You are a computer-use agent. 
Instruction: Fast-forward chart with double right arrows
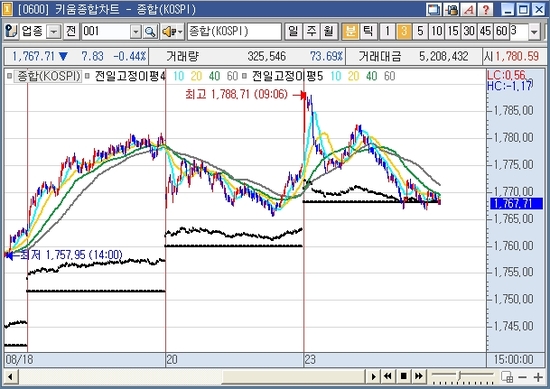tap(419, 377)
